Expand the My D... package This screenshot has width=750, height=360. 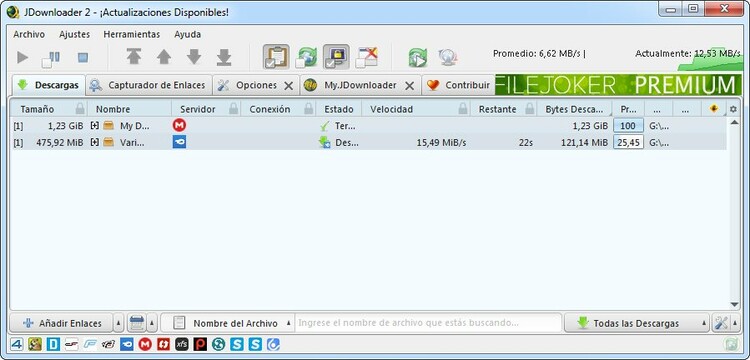tap(95, 126)
